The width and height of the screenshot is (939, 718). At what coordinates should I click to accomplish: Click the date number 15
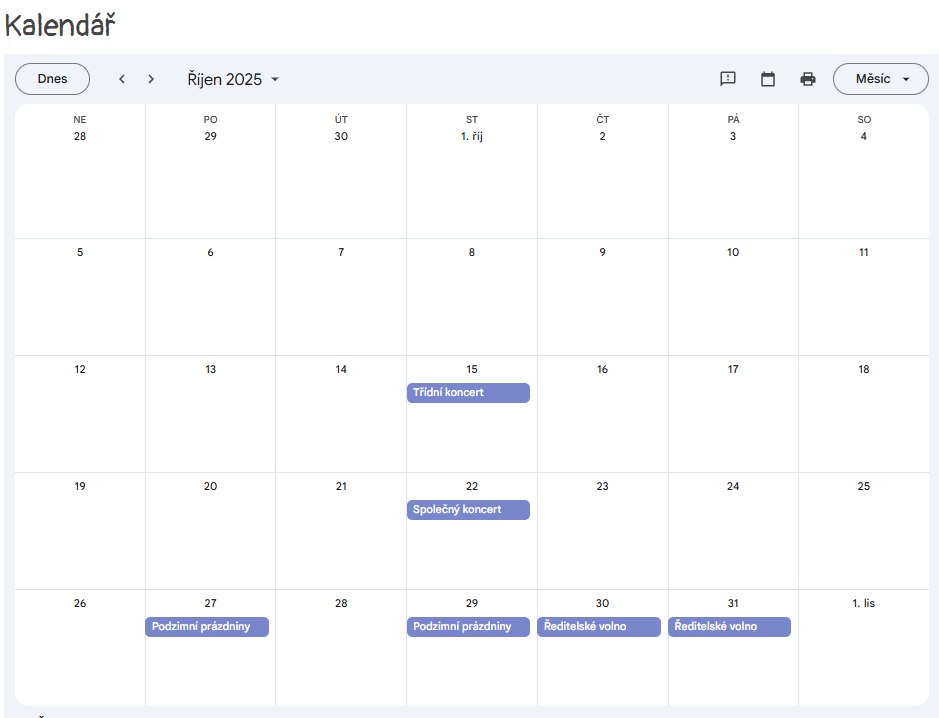472,370
